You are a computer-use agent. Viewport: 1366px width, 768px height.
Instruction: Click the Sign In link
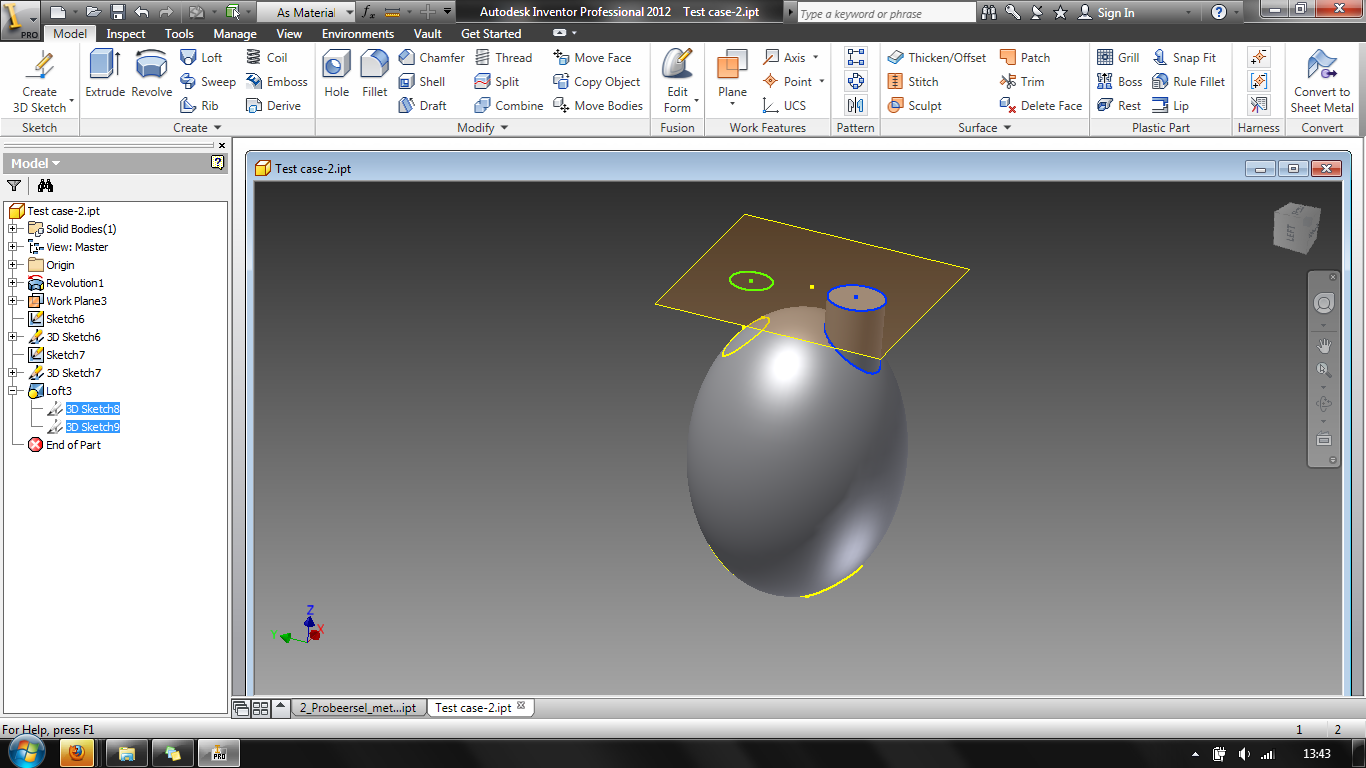pyautogui.click(x=1114, y=13)
